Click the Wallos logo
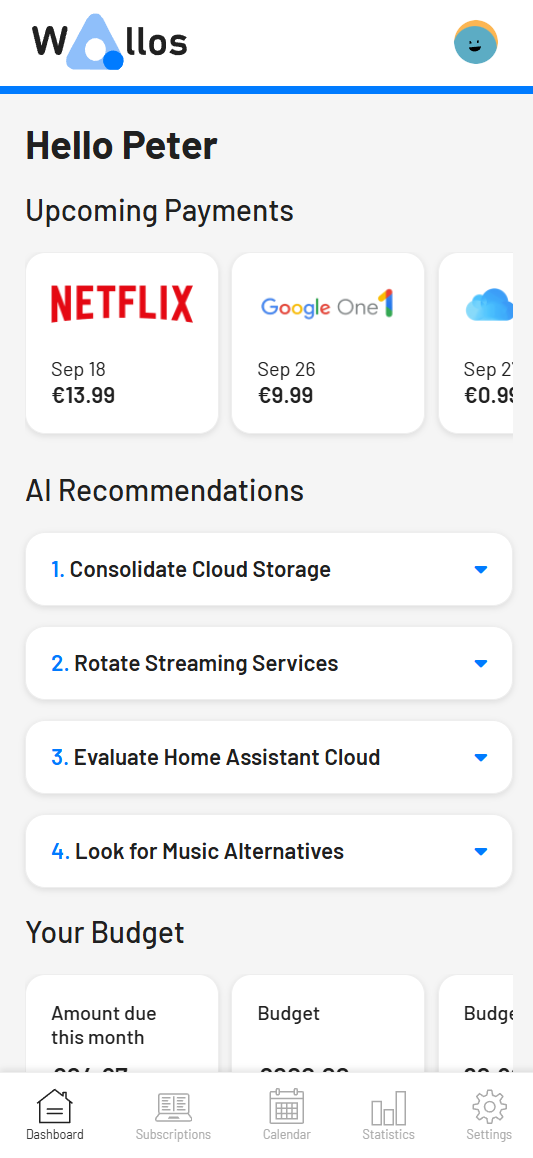The width and height of the screenshot is (533, 1158). (x=109, y=42)
